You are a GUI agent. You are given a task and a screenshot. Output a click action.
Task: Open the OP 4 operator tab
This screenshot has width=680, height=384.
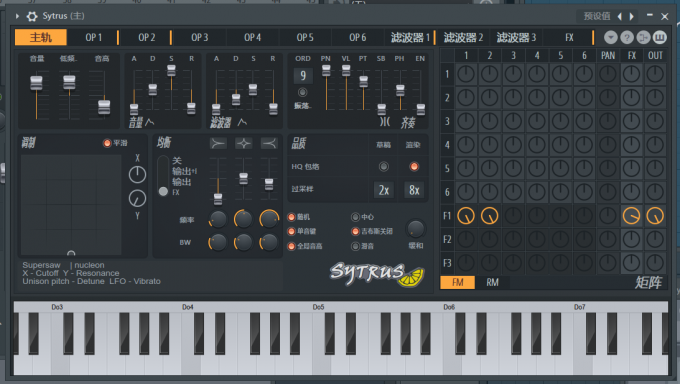(252, 37)
